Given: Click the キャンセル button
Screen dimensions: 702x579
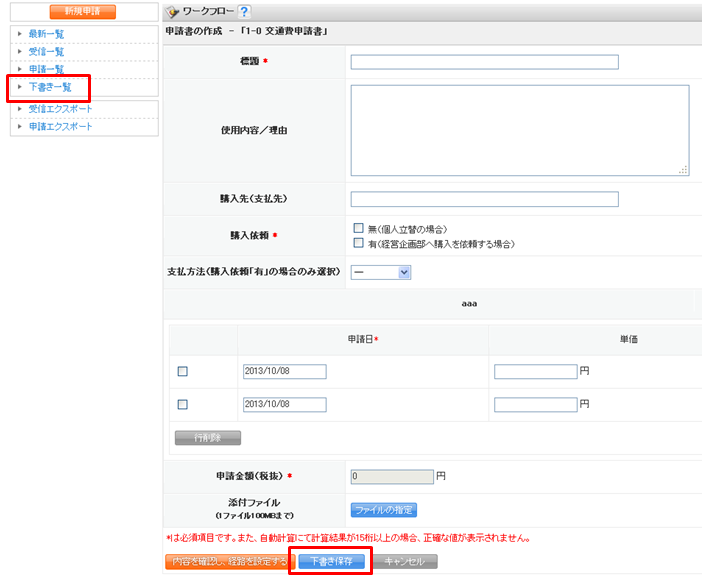Looking at the screenshot, I should pyautogui.click(x=405, y=562).
